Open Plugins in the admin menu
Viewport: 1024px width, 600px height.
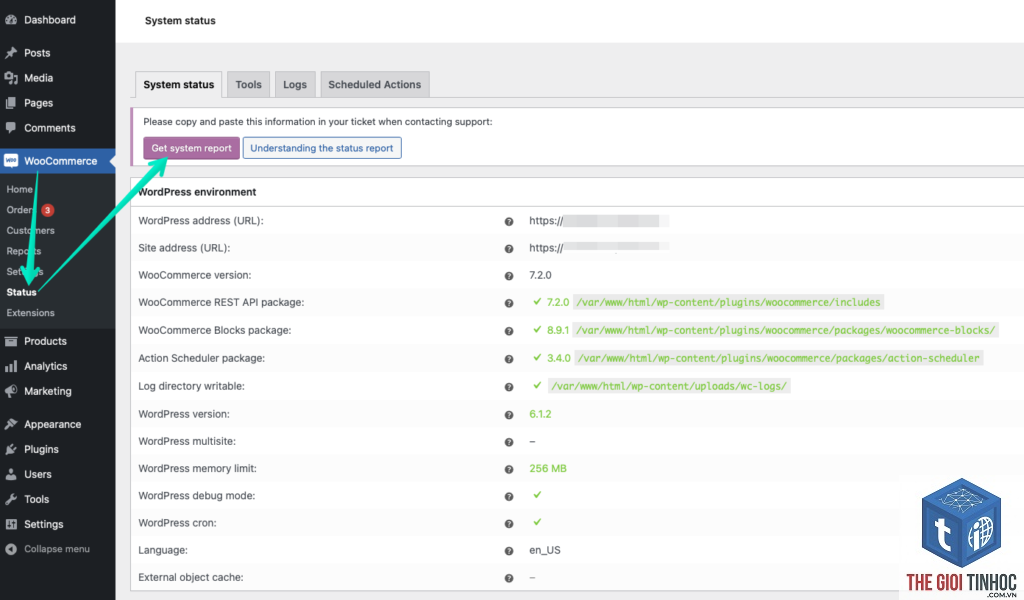(41, 449)
